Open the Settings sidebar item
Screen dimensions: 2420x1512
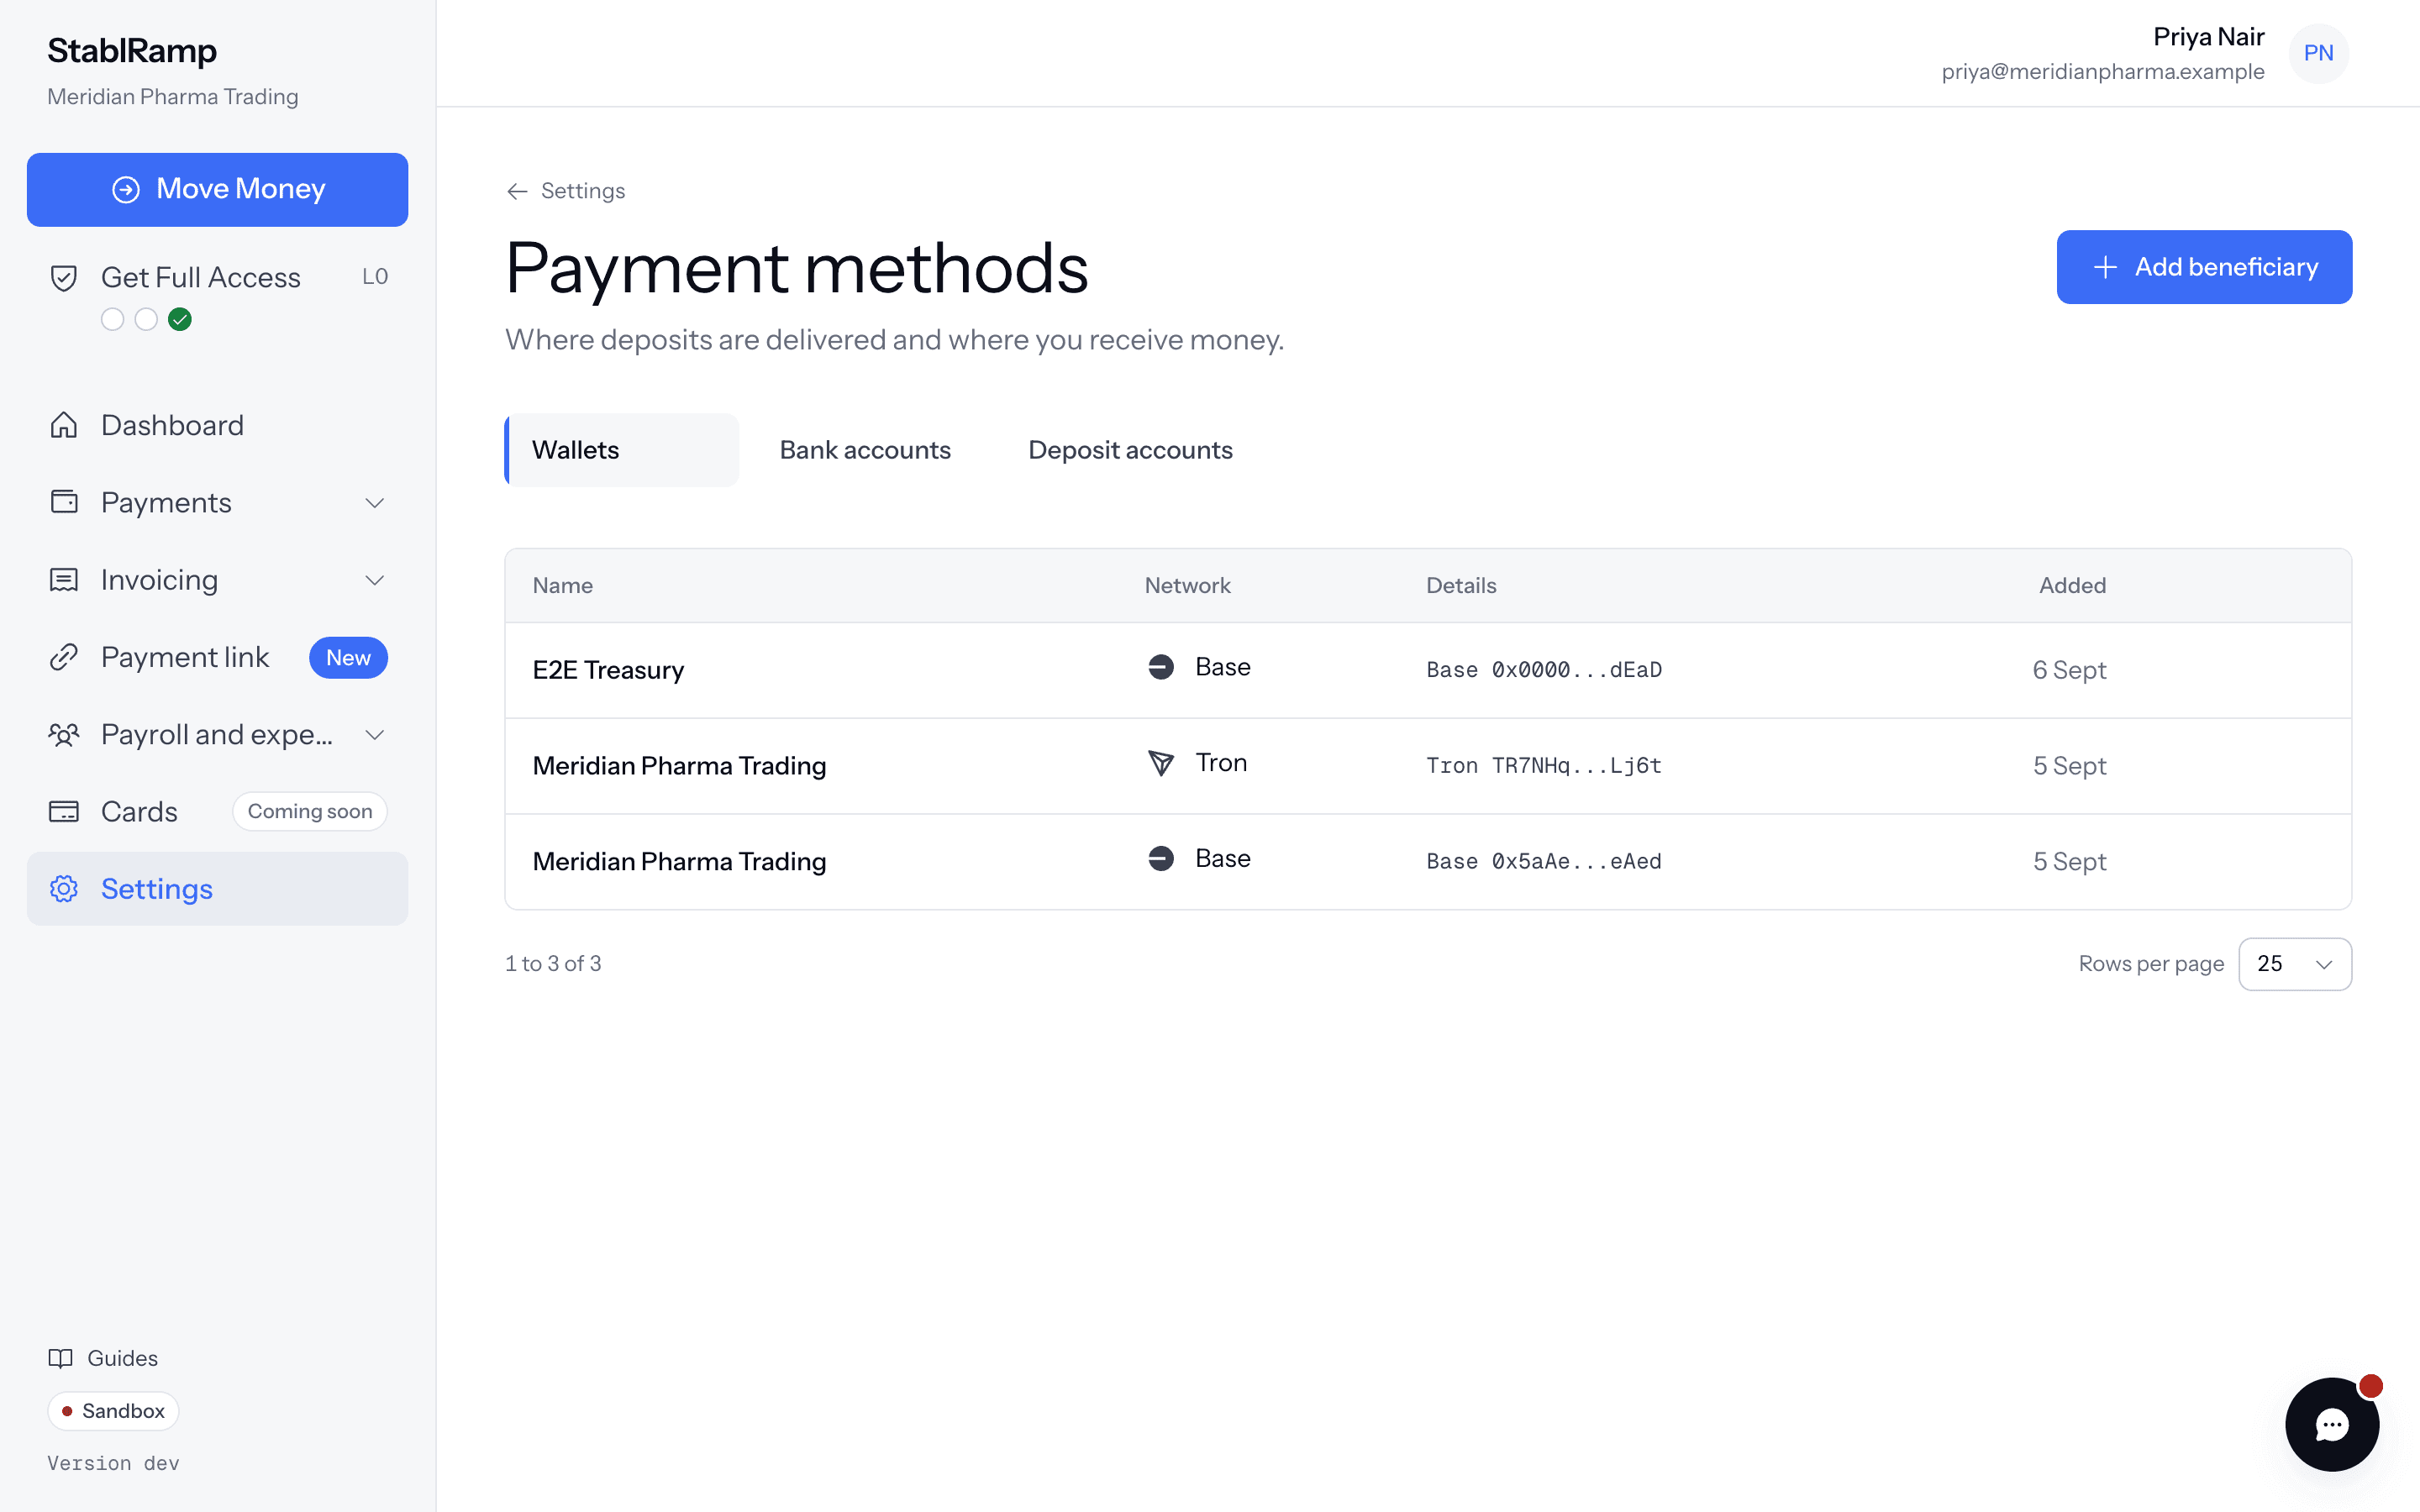click(x=217, y=889)
